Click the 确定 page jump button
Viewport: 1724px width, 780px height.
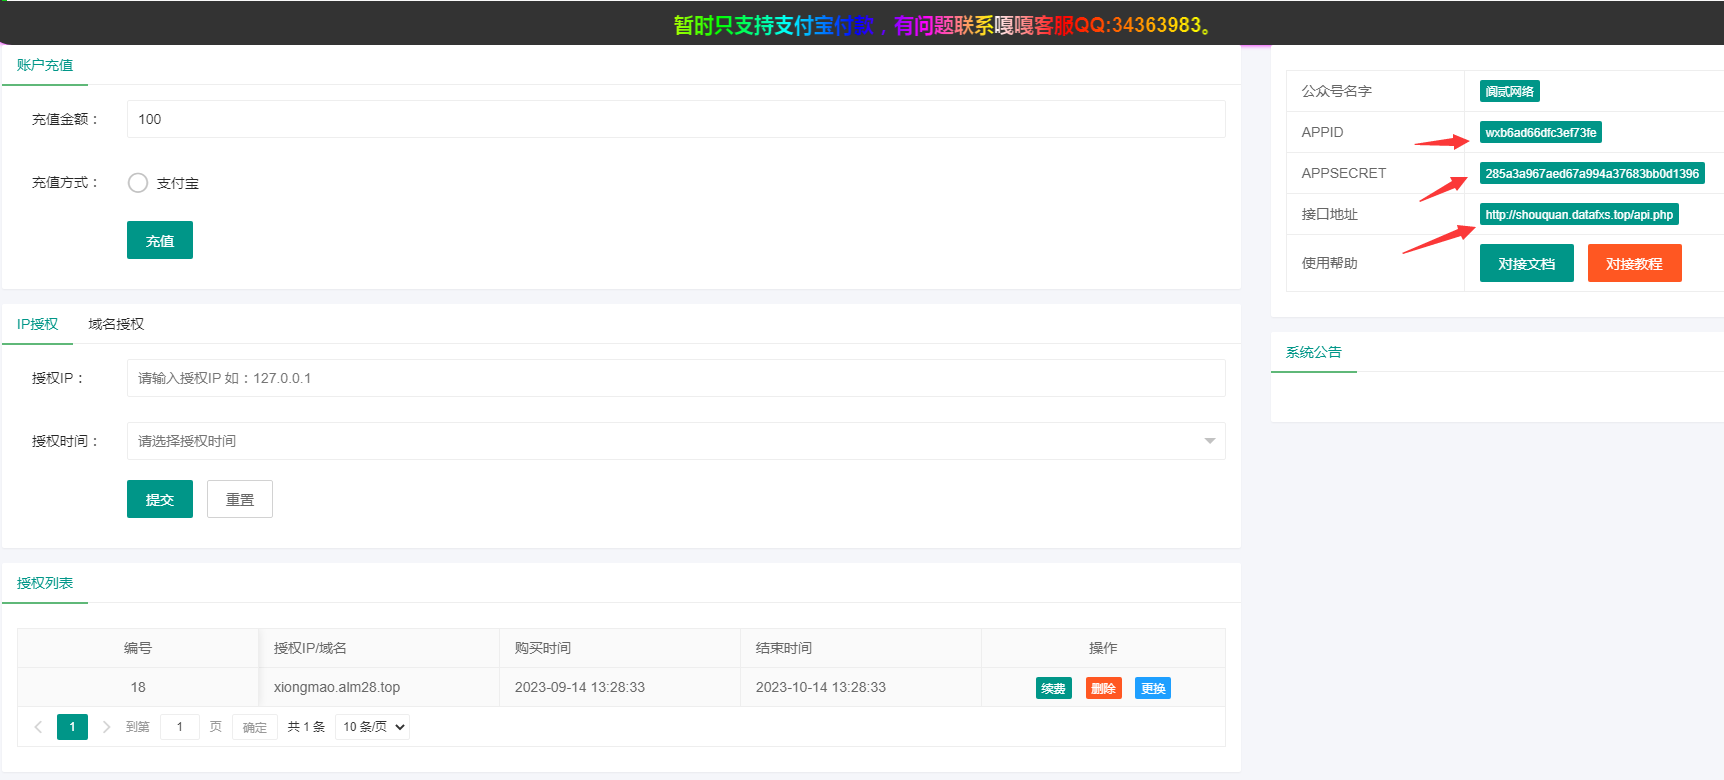tap(255, 727)
